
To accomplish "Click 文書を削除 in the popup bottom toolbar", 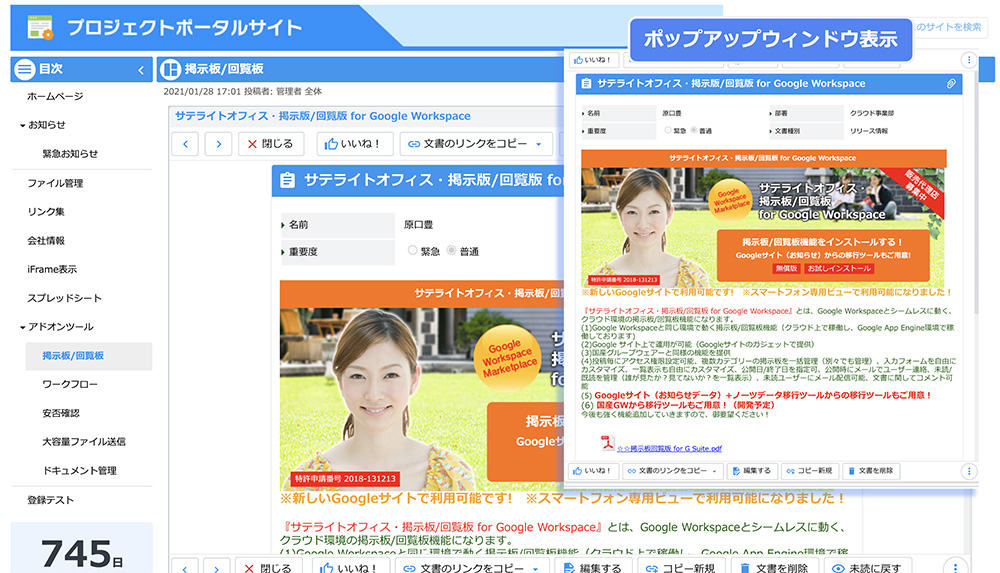I will click(871, 471).
